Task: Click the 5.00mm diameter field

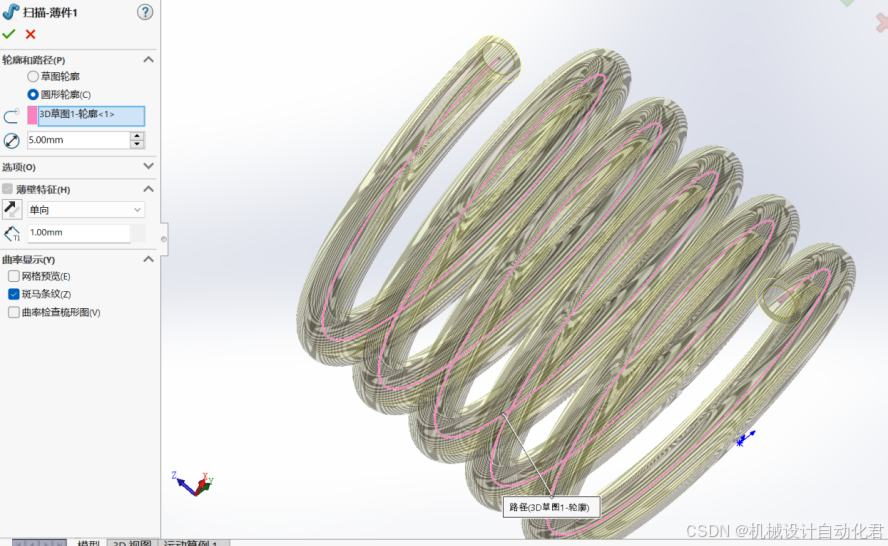Action: click(x=79, y=140)
